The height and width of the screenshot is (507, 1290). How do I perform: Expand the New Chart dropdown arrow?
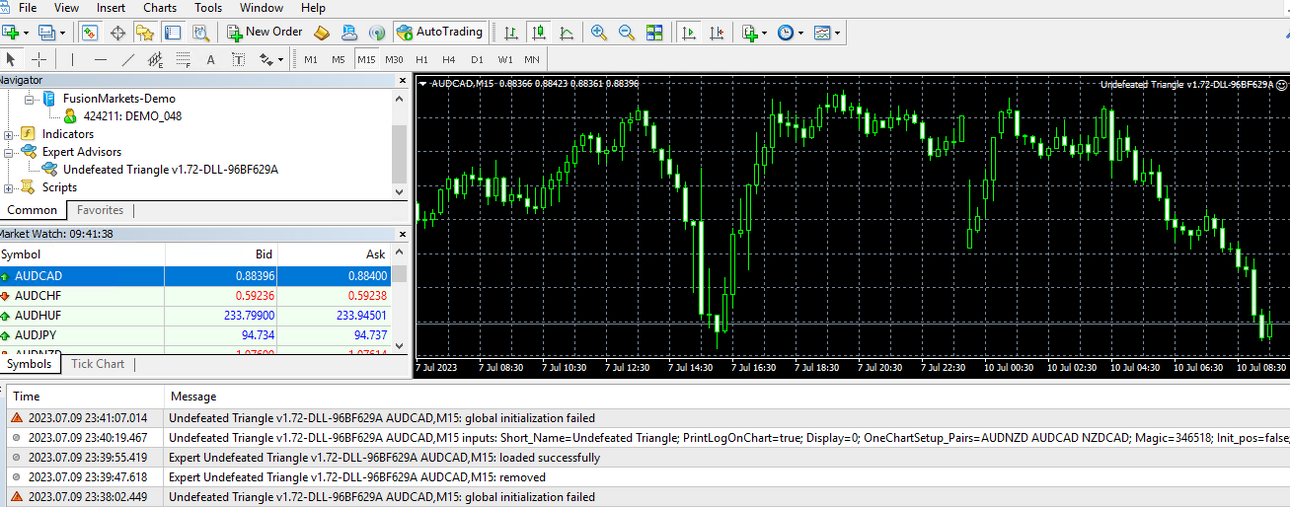click(26, 33)
